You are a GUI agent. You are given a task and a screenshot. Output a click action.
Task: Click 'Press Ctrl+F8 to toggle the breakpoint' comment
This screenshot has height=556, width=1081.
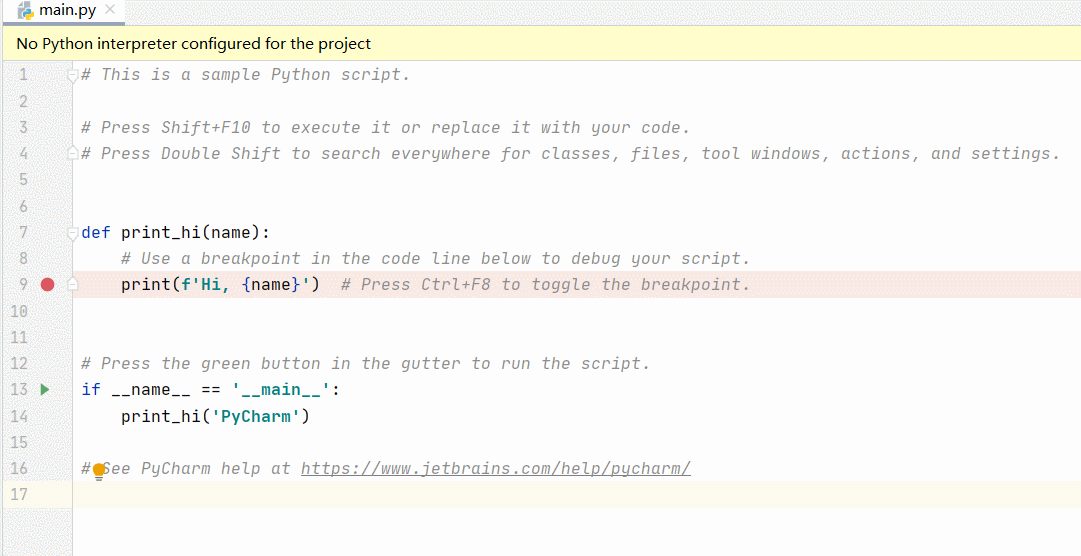click(545, 284)
